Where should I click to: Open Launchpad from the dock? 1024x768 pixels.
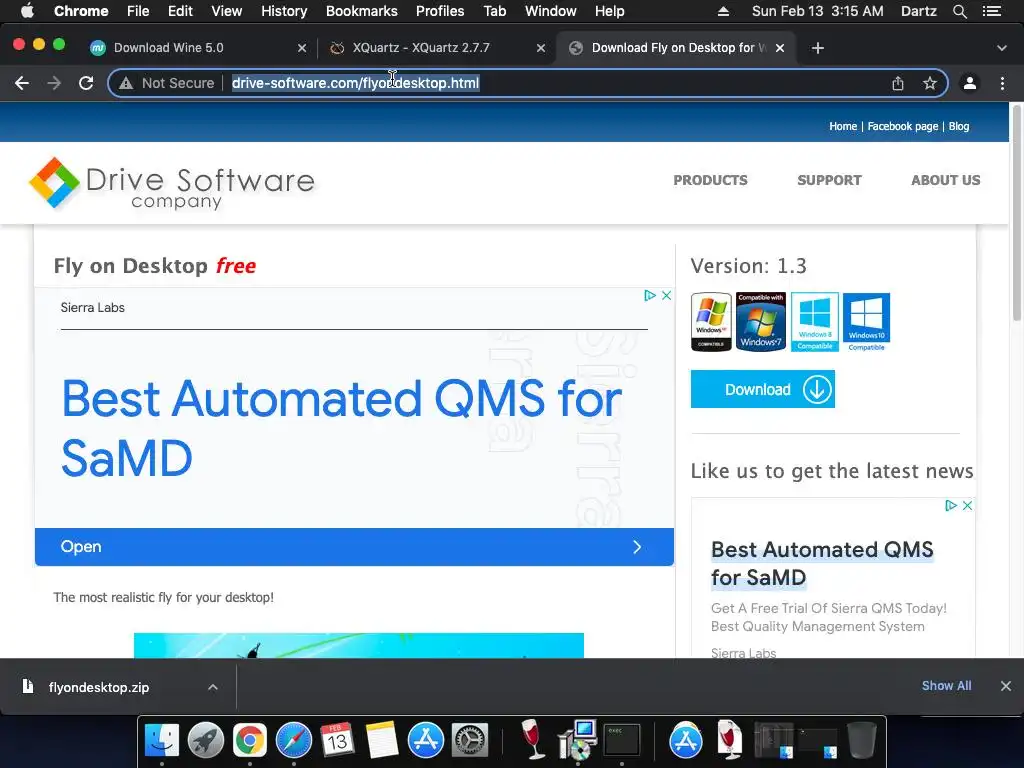pyautogui.click(x=206, y=741)
